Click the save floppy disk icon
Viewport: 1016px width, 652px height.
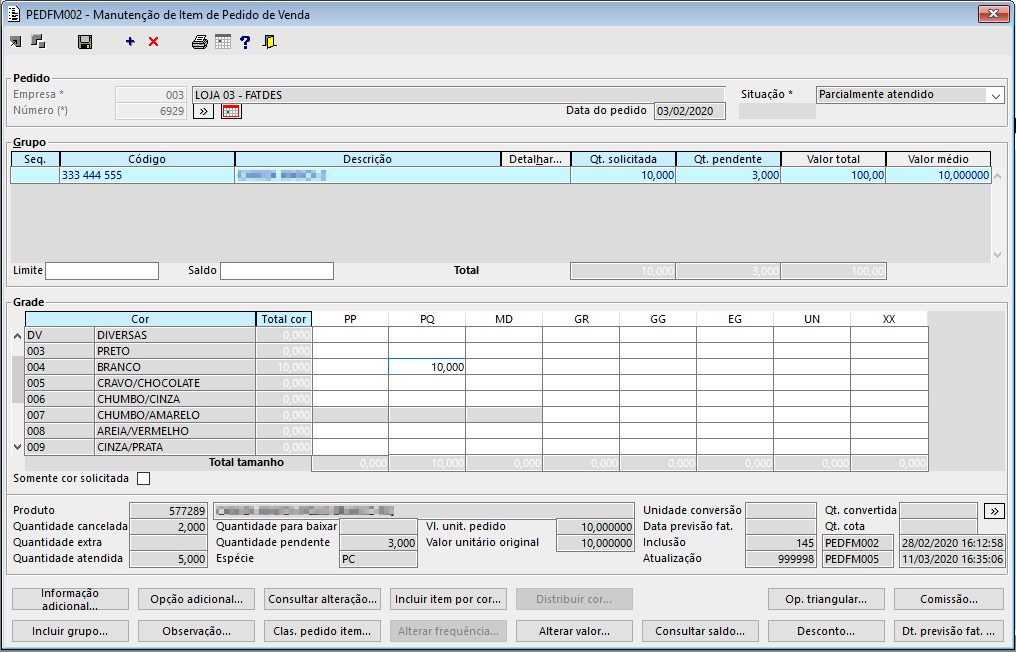pos(85,42)
